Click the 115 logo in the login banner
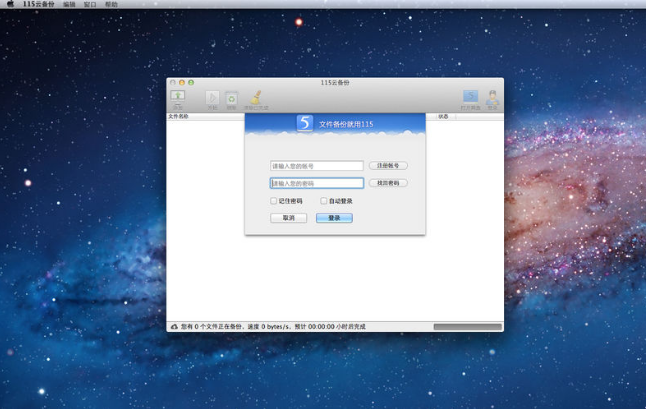The height and width of the screenshot is (409, 646). point(305,123)
